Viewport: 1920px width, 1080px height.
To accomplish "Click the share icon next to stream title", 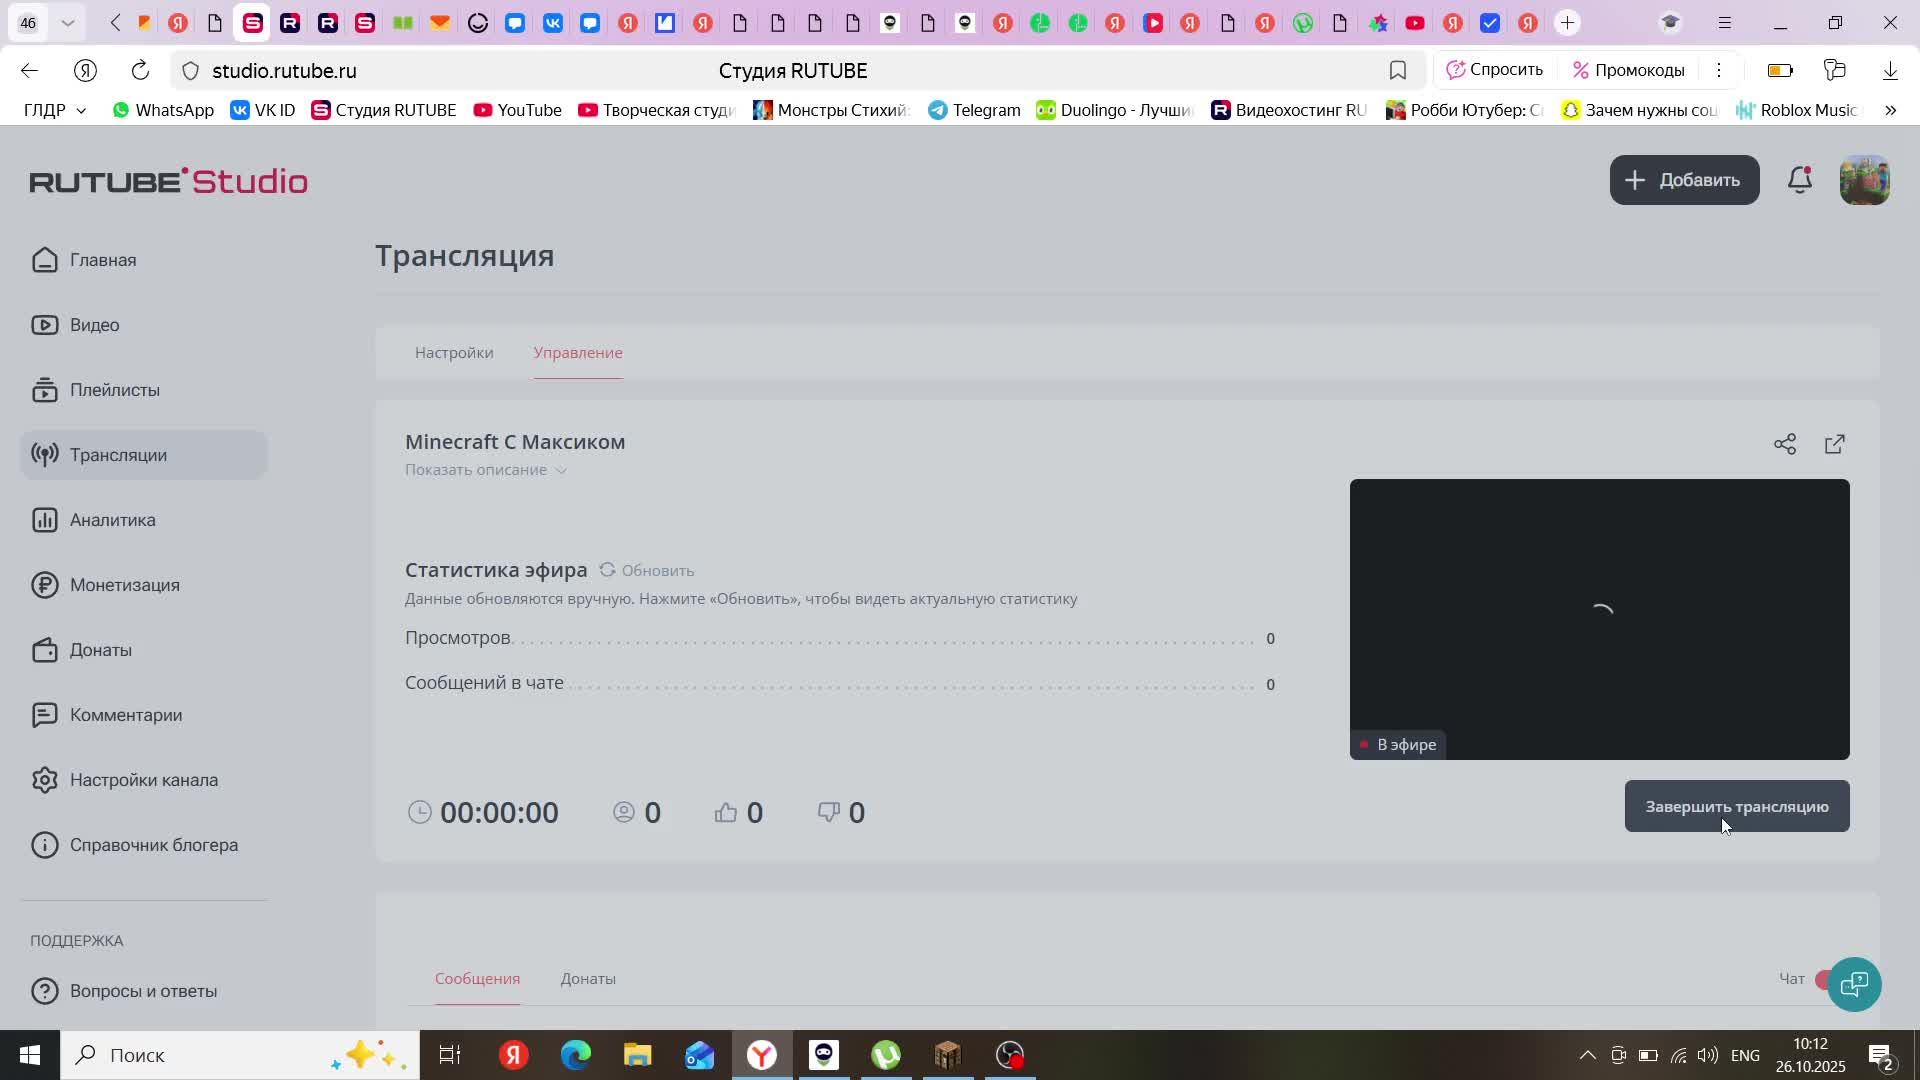I will (1785, 444).
